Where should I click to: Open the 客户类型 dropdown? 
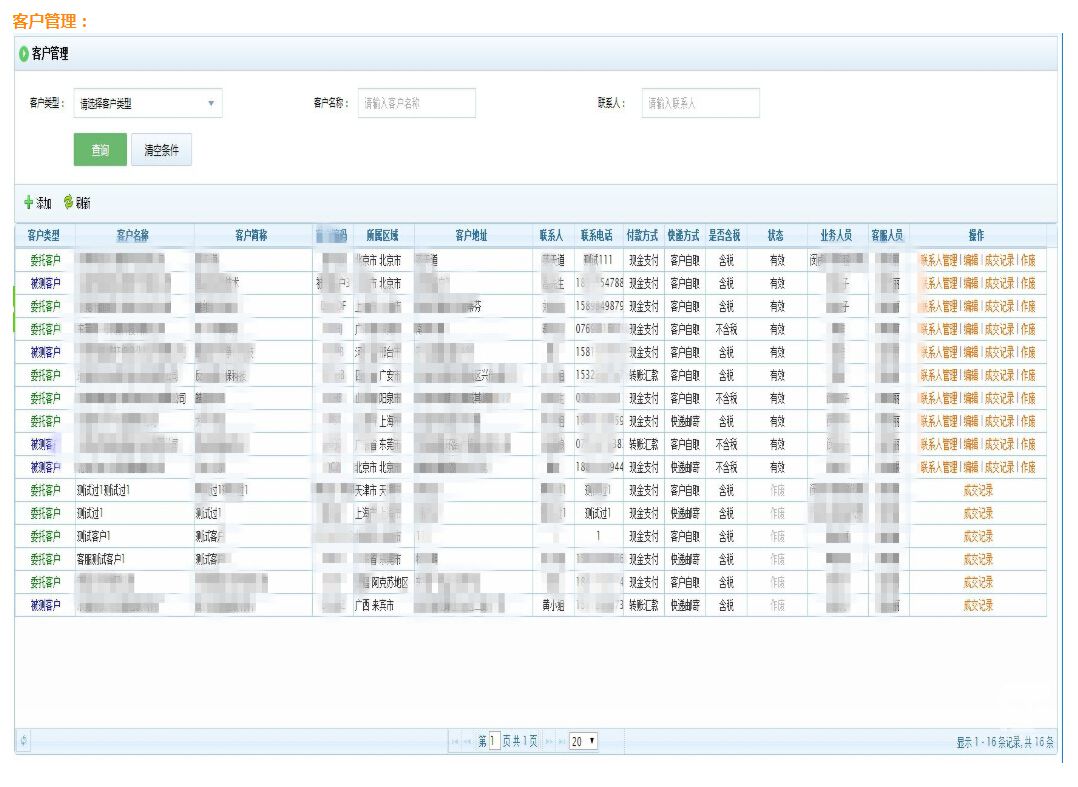(x=148, y=103)
